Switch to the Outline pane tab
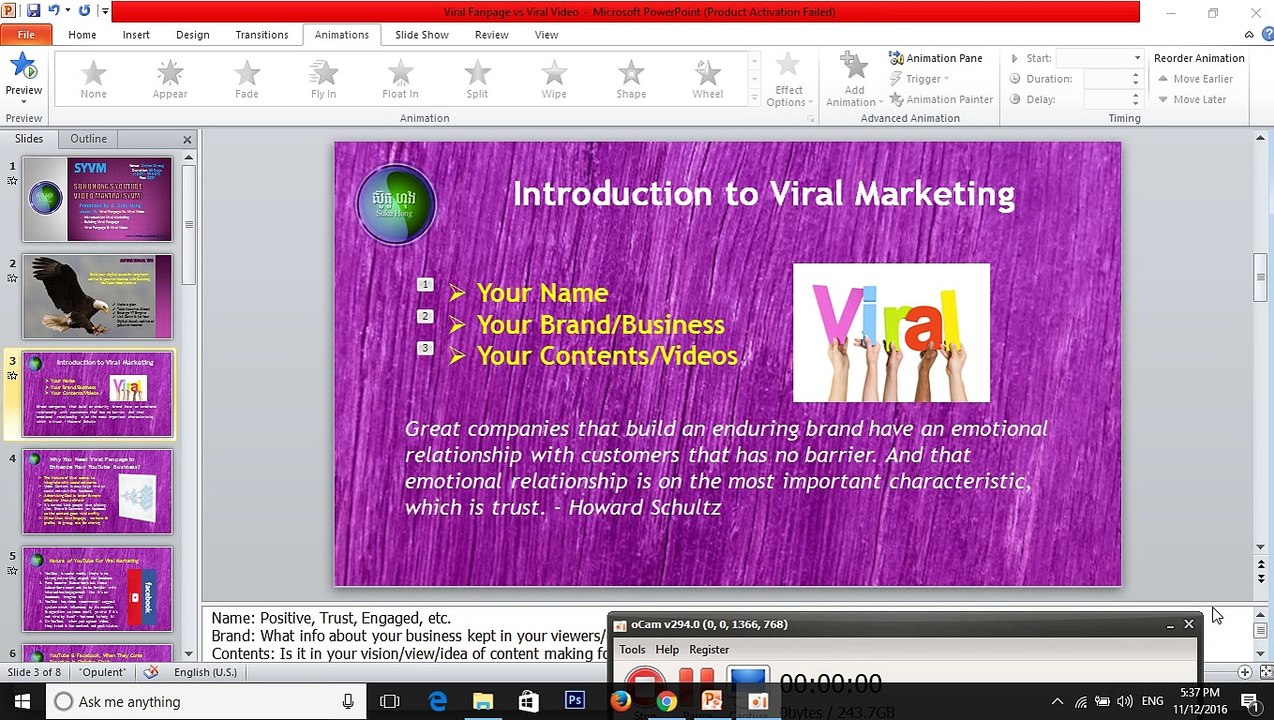 [x=88, y=139]
